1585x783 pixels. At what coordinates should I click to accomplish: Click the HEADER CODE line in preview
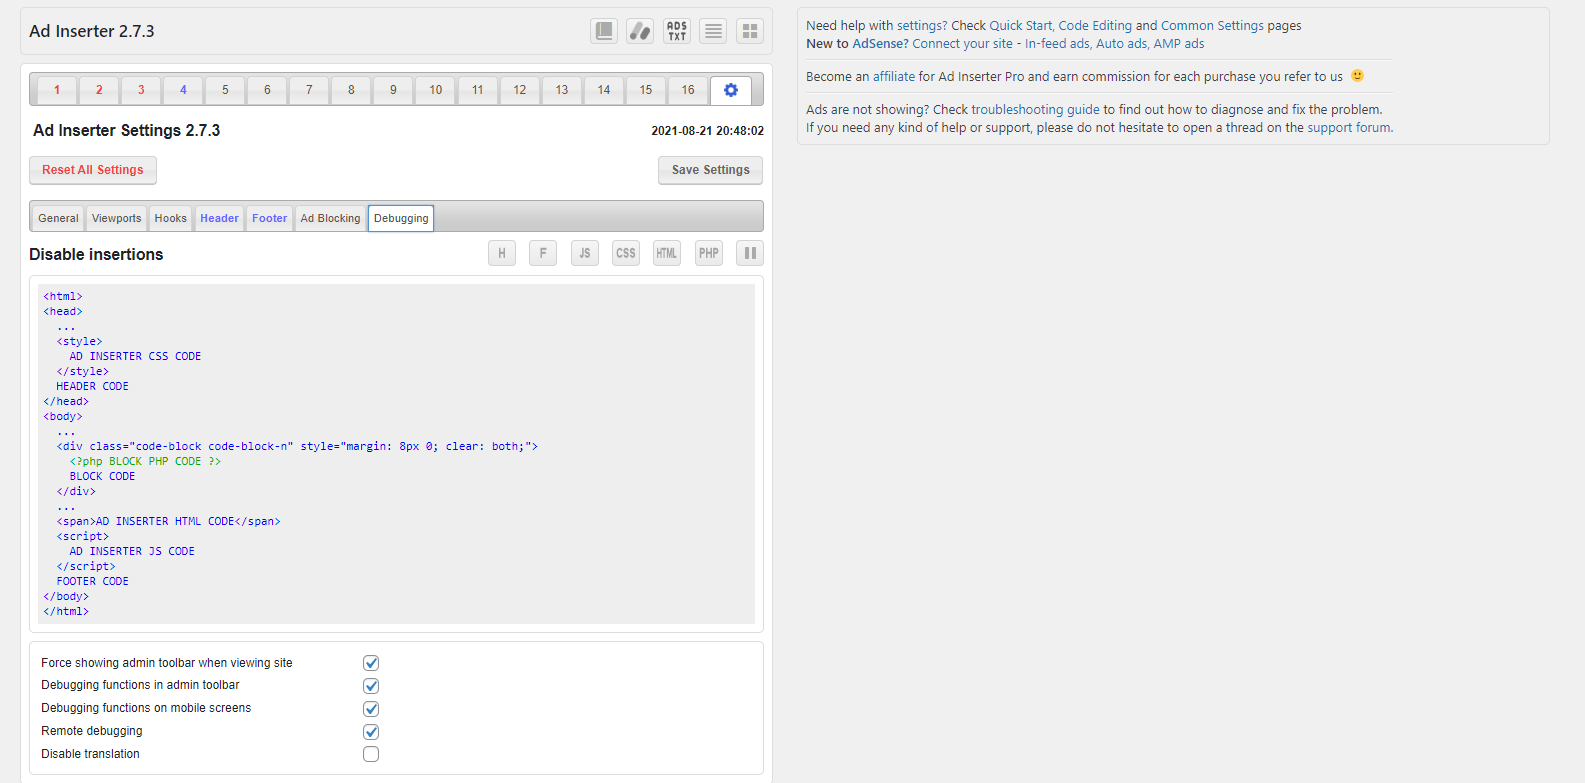click(x=92, y=386)
